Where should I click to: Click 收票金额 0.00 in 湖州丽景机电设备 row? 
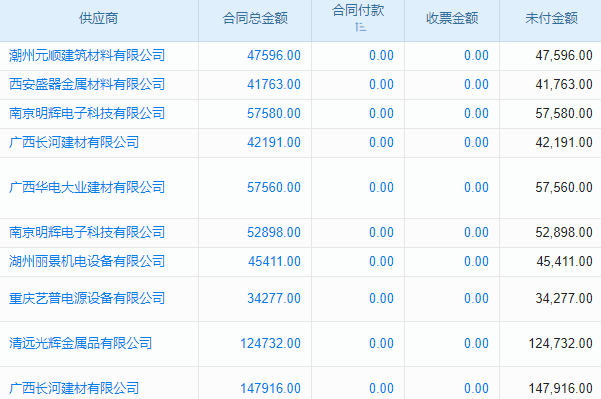(476, 261)
